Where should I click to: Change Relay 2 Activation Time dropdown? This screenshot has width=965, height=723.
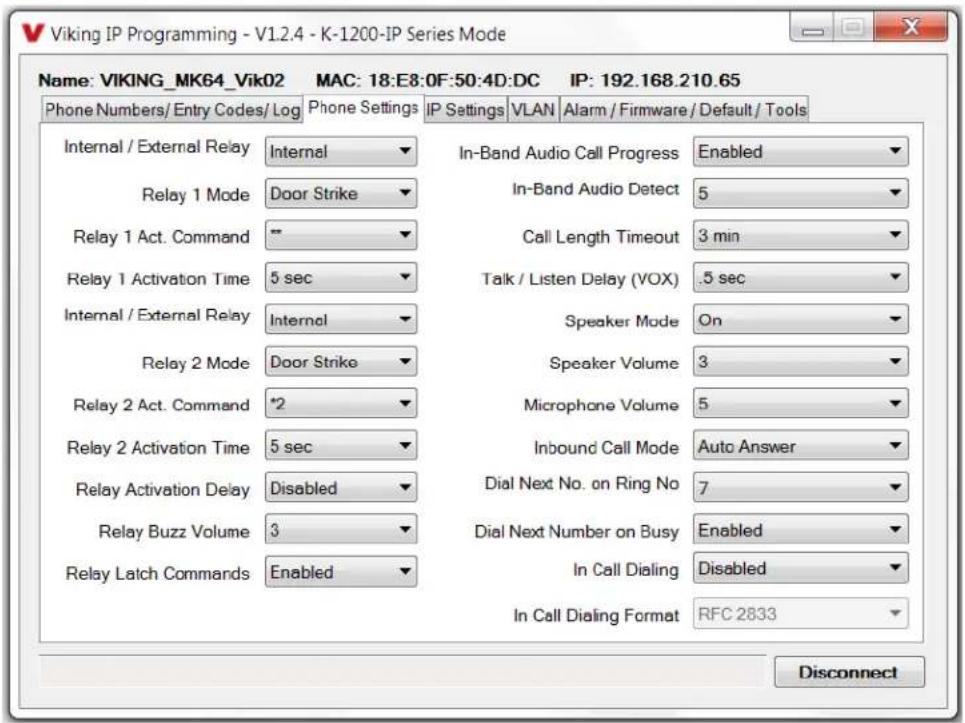tap(341, 446)
